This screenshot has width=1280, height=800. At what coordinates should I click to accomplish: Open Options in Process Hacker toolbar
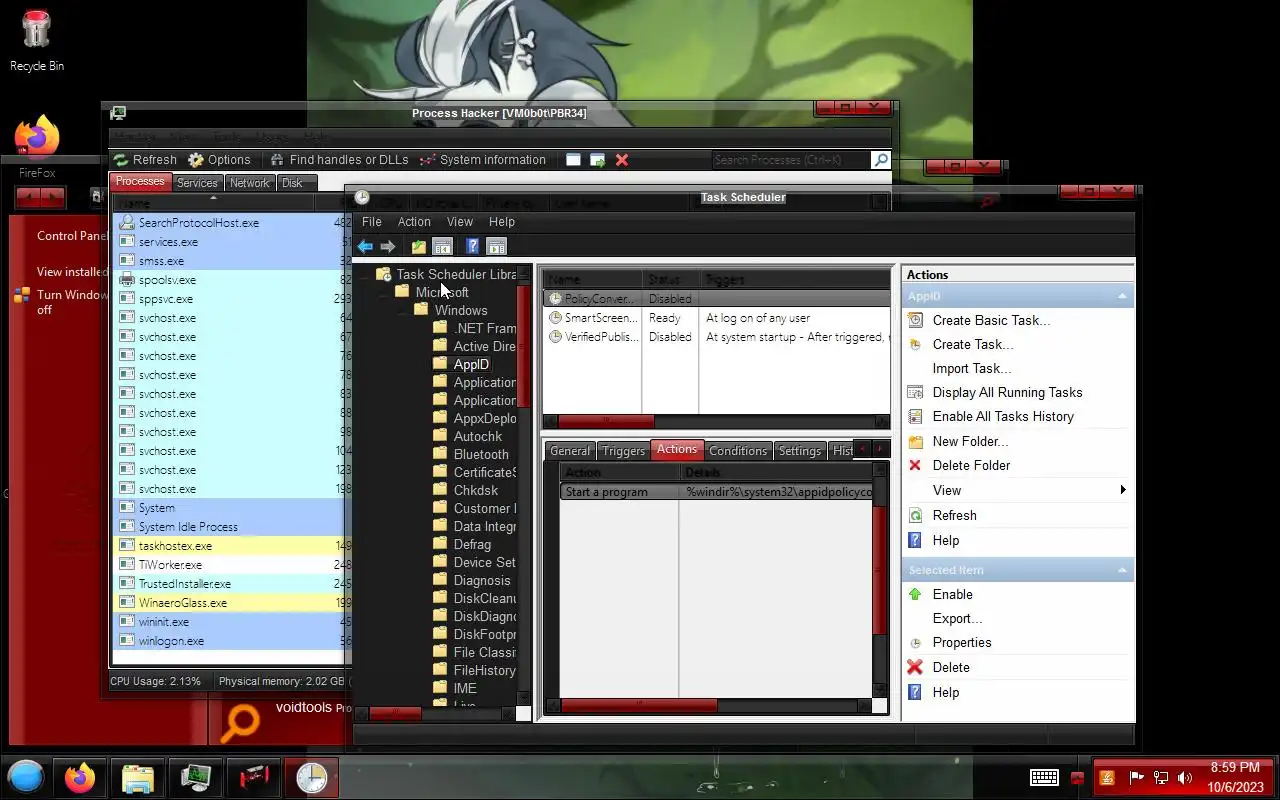coord(220,160)
